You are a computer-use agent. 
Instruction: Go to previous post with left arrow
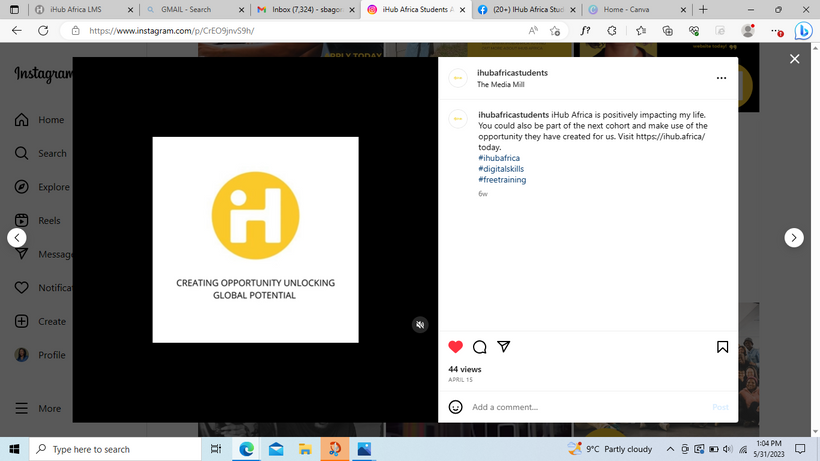[17, 238]
